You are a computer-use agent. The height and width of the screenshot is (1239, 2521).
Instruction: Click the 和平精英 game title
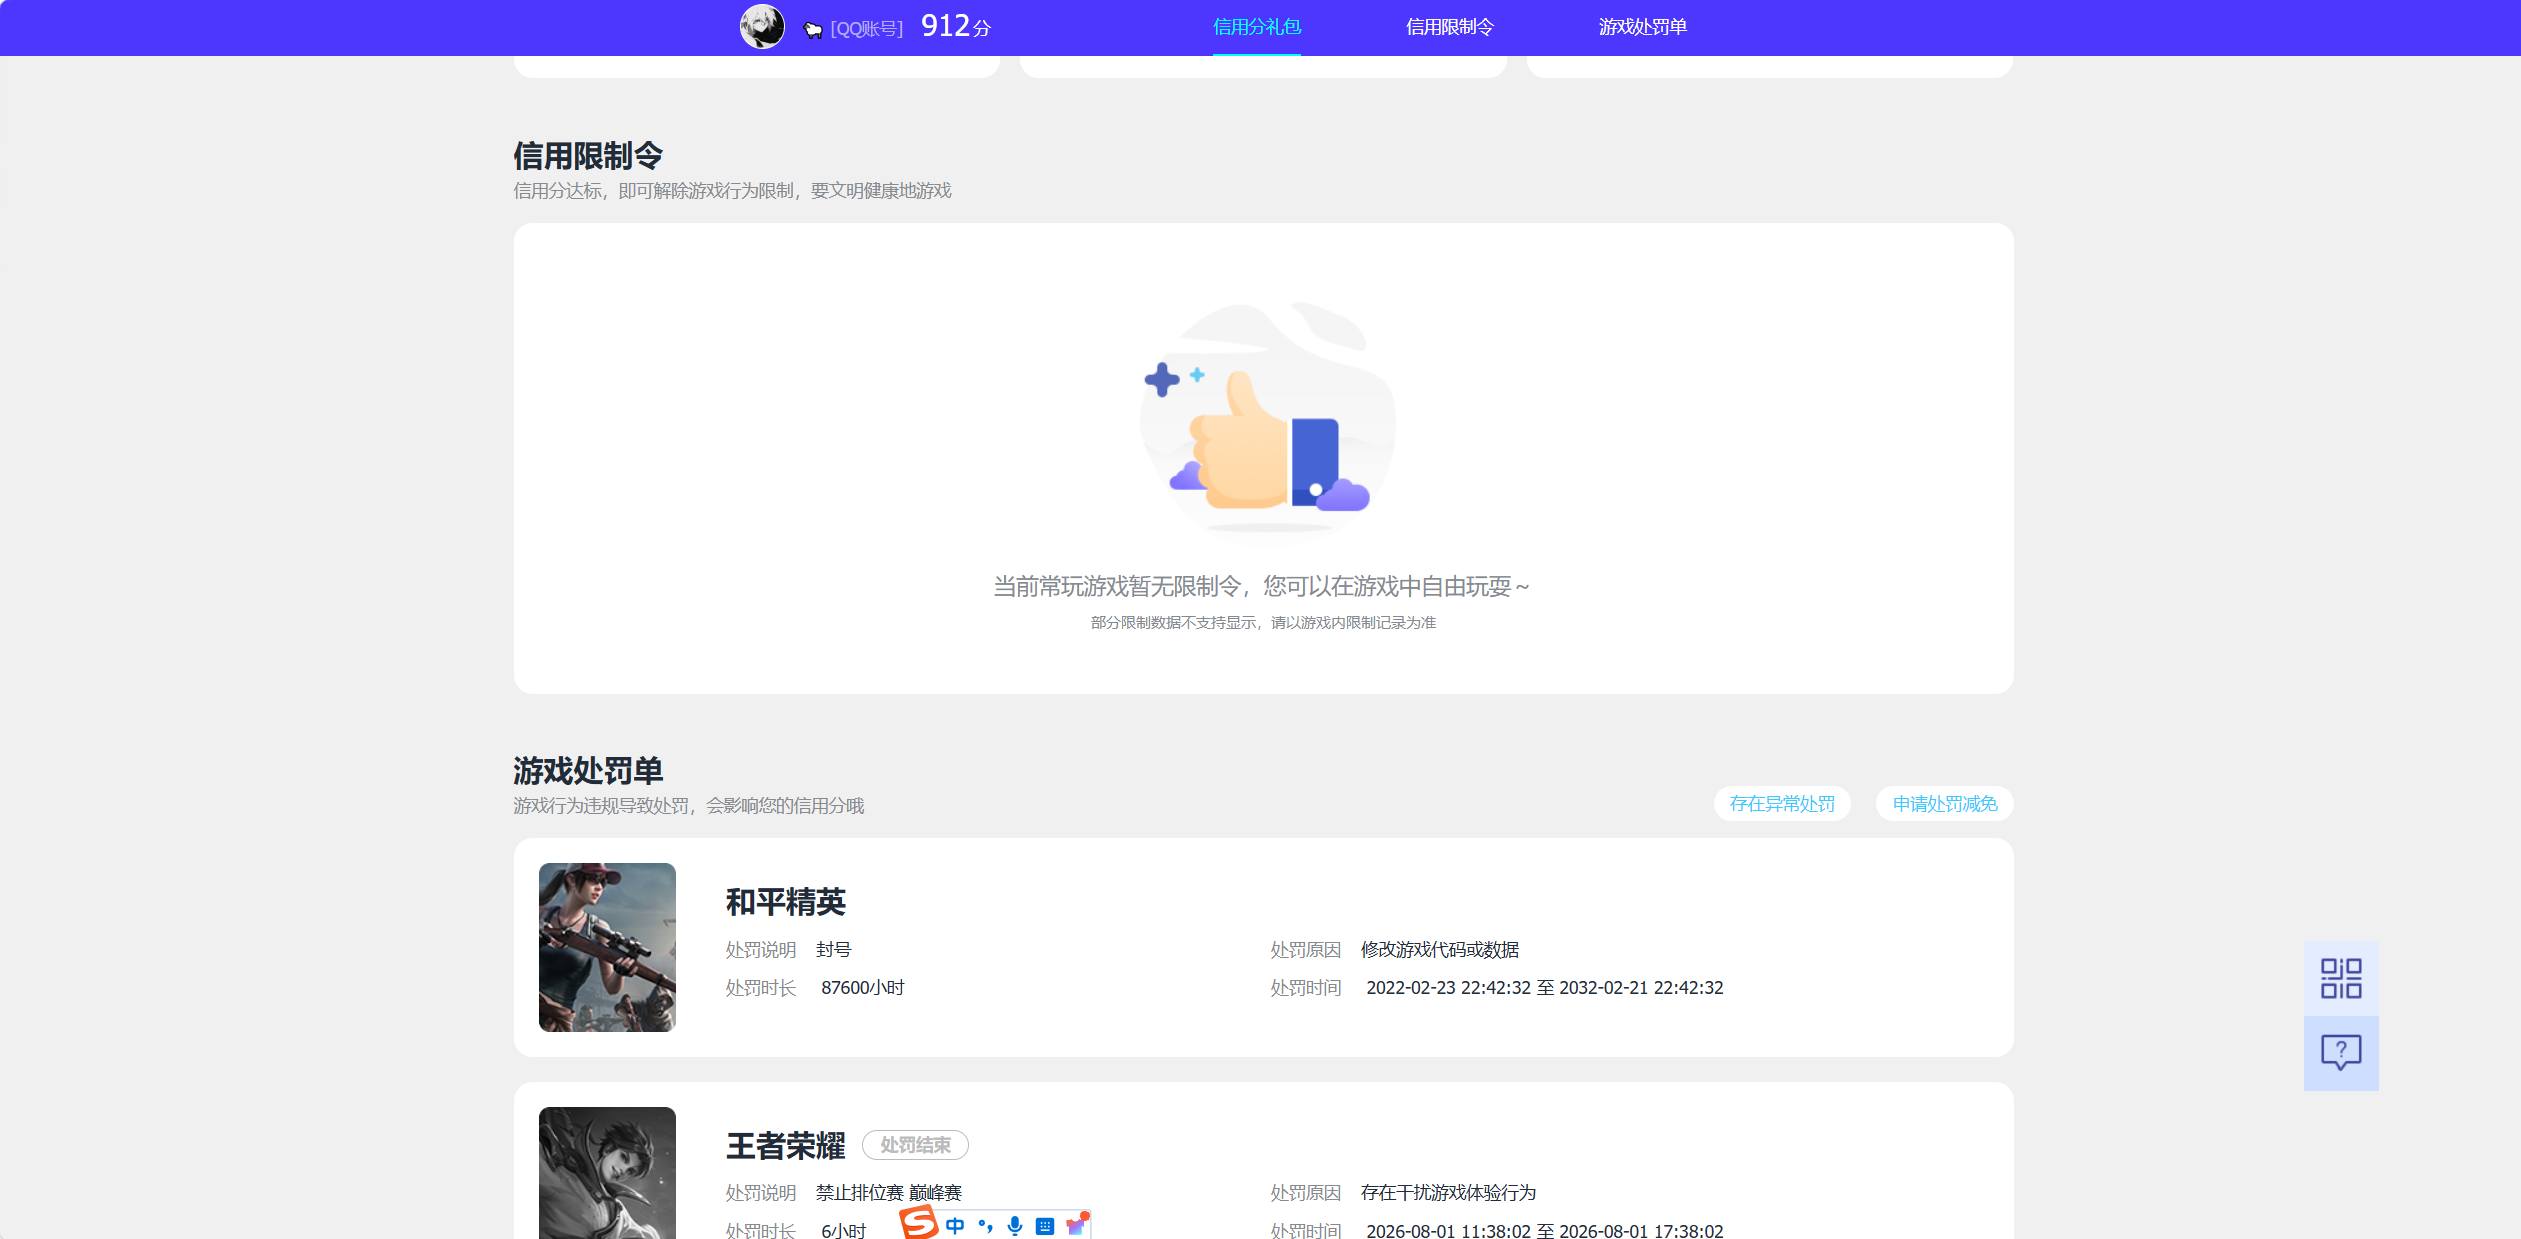click(786, 902)
